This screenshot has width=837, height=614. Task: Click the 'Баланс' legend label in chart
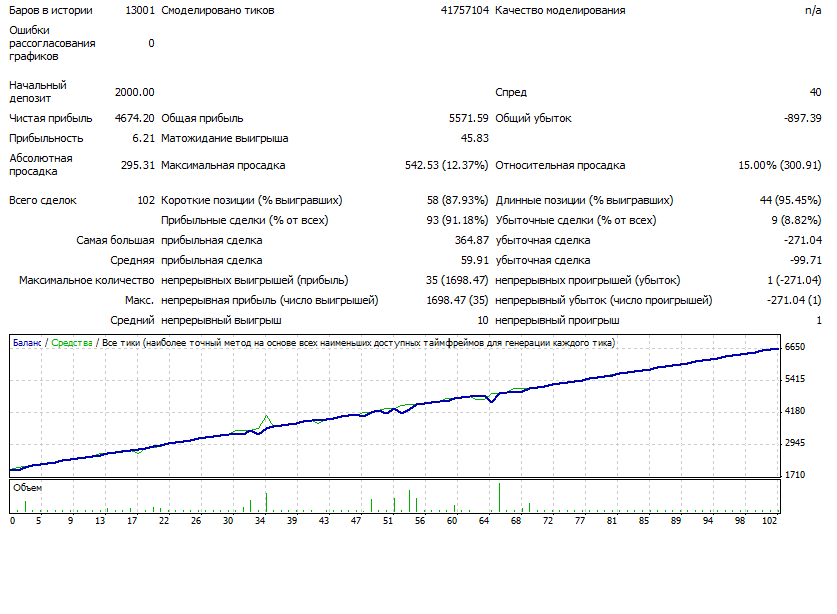[27, 343]
